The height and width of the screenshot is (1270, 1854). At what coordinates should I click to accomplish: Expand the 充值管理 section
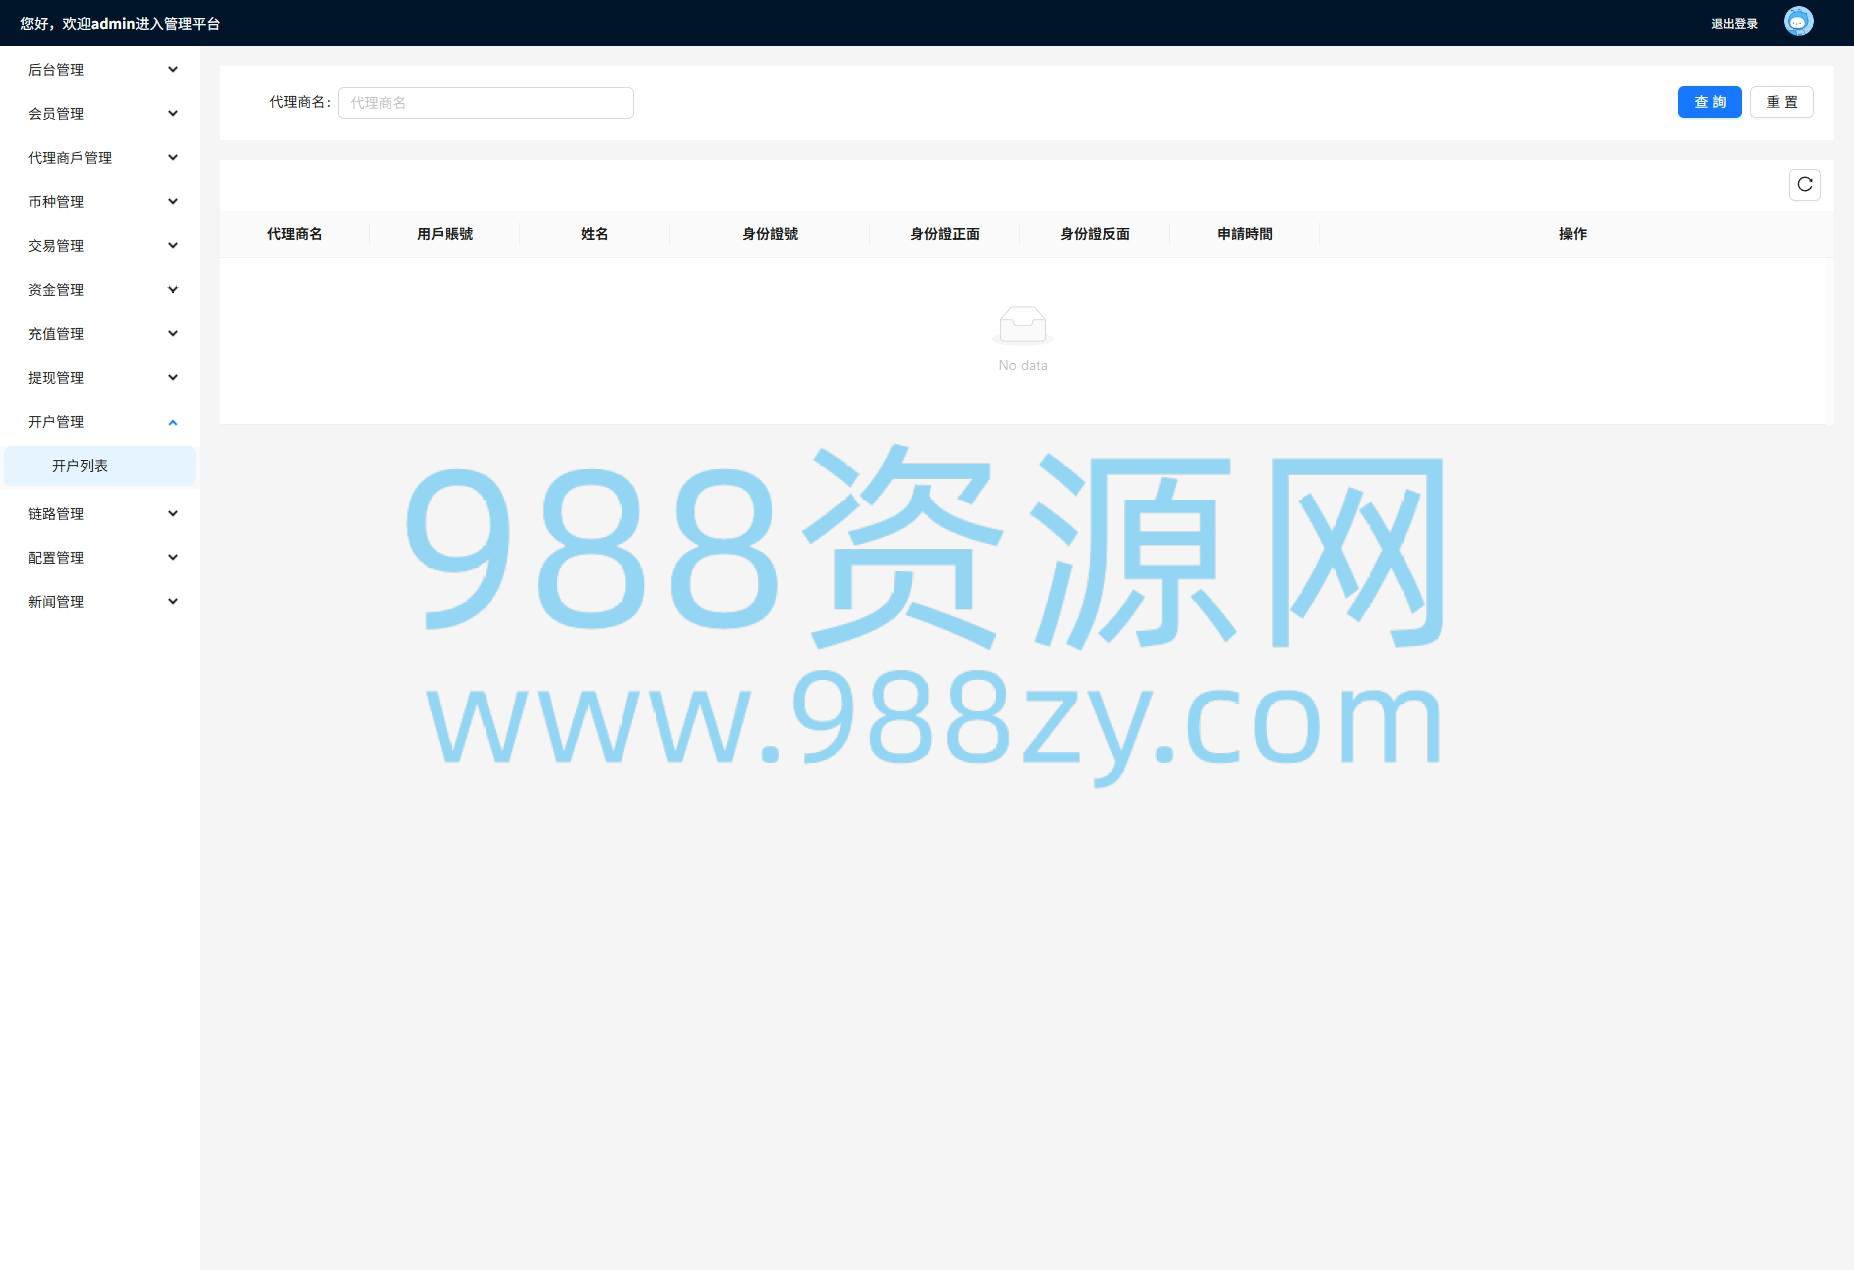[x=100, y=334]
